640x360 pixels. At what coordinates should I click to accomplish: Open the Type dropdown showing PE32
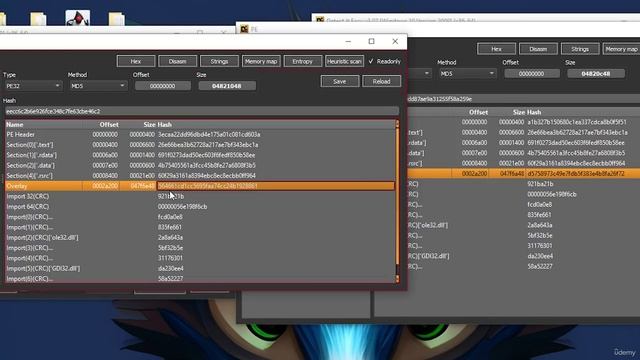[33, 86]
